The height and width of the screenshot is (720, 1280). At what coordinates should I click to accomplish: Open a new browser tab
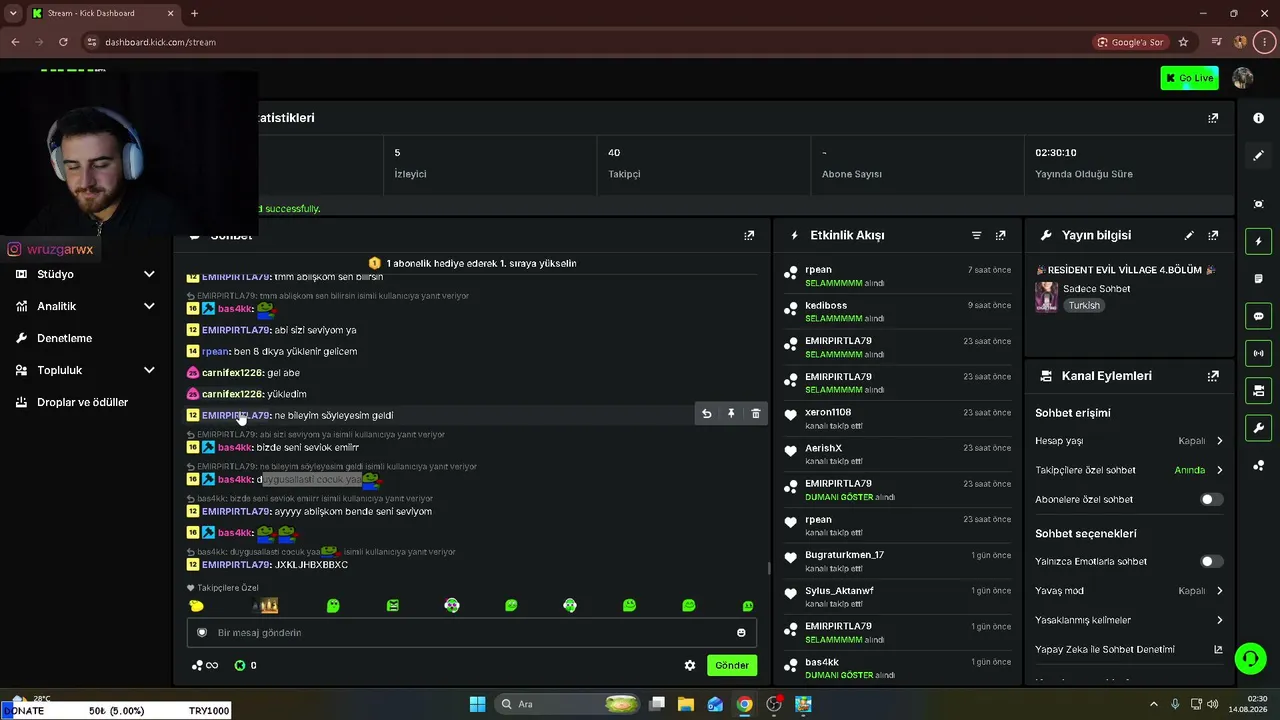194,14
